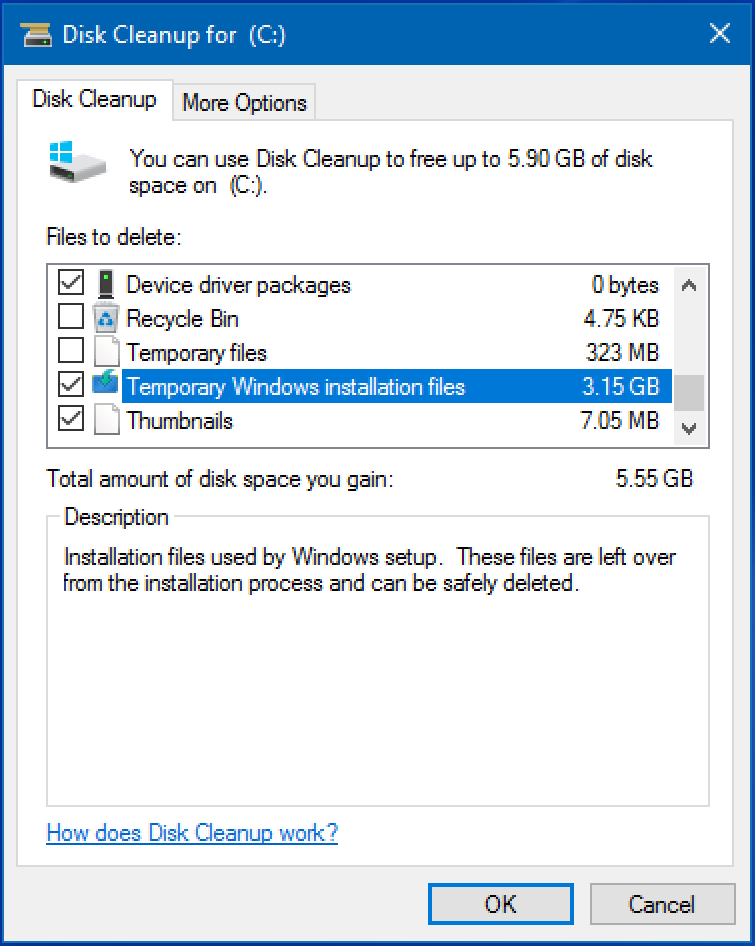Click the Windows drive icon beside the summary
755x946 pixels.
coord(77,162)
